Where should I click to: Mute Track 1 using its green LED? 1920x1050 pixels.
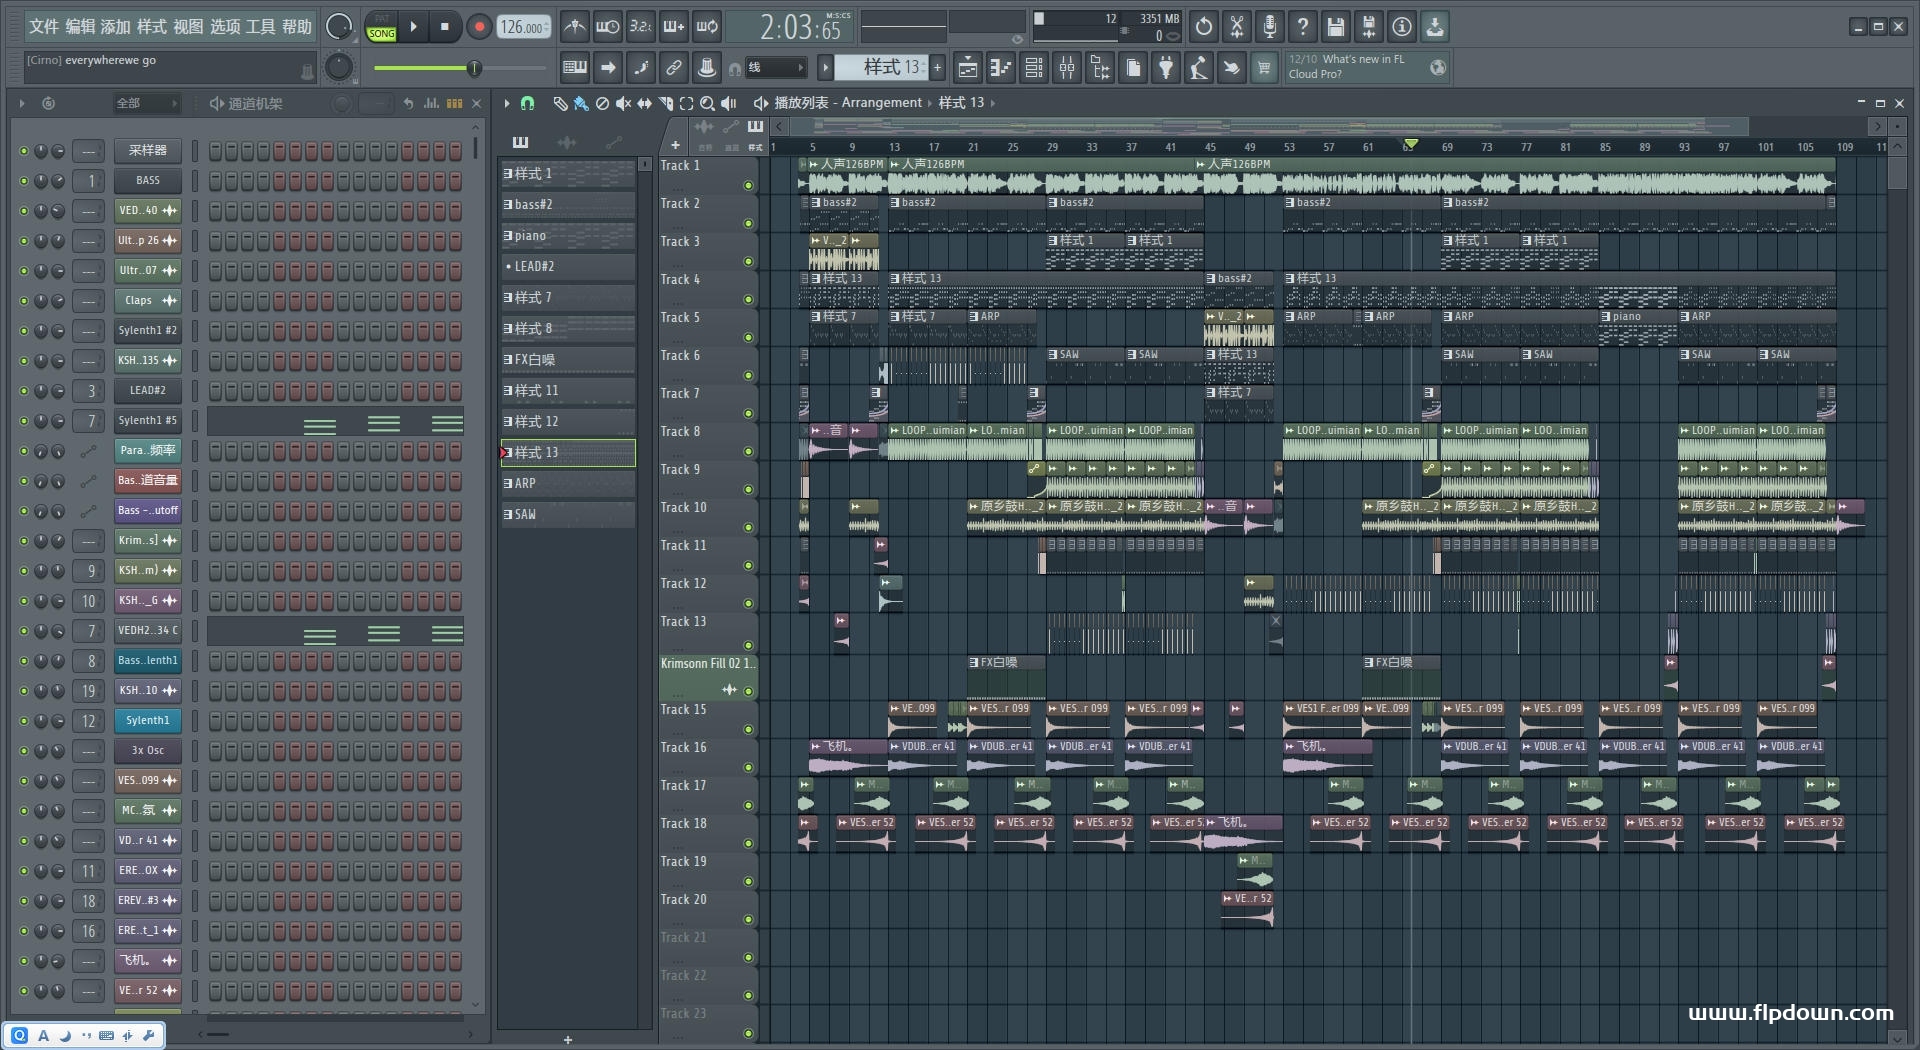click(x=748, y=186)
